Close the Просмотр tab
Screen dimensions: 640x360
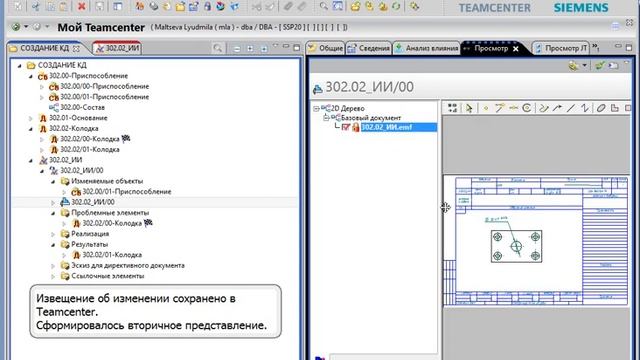click(516, 49)
